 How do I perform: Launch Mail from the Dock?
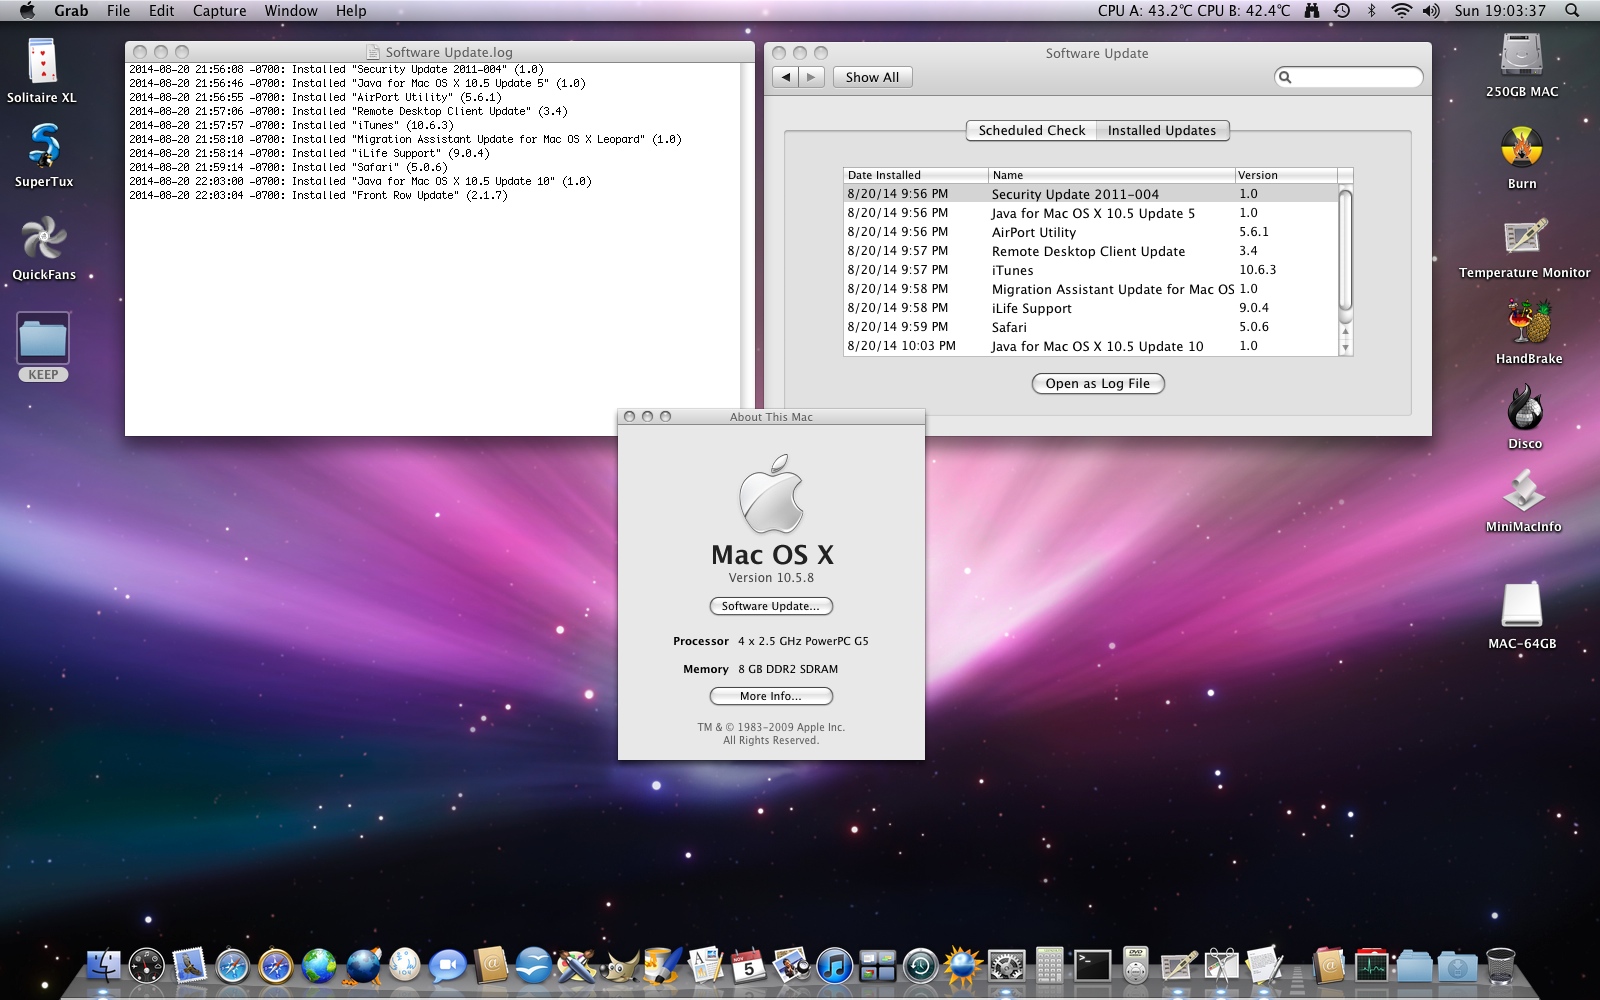point(190,965)
